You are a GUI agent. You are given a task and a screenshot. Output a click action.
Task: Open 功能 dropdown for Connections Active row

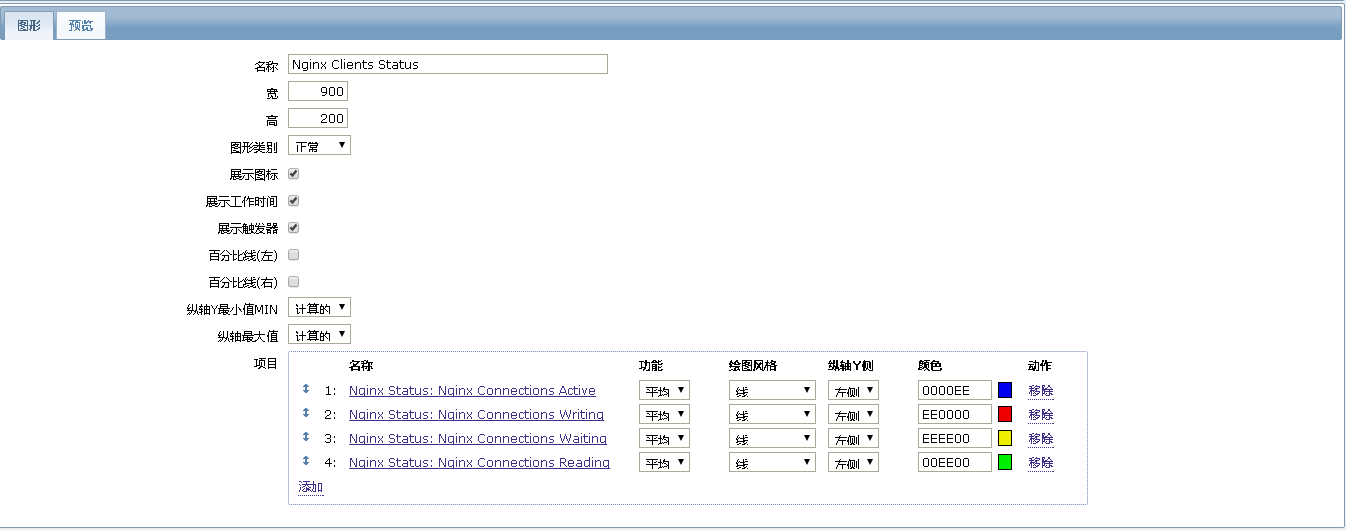[664, 390]
